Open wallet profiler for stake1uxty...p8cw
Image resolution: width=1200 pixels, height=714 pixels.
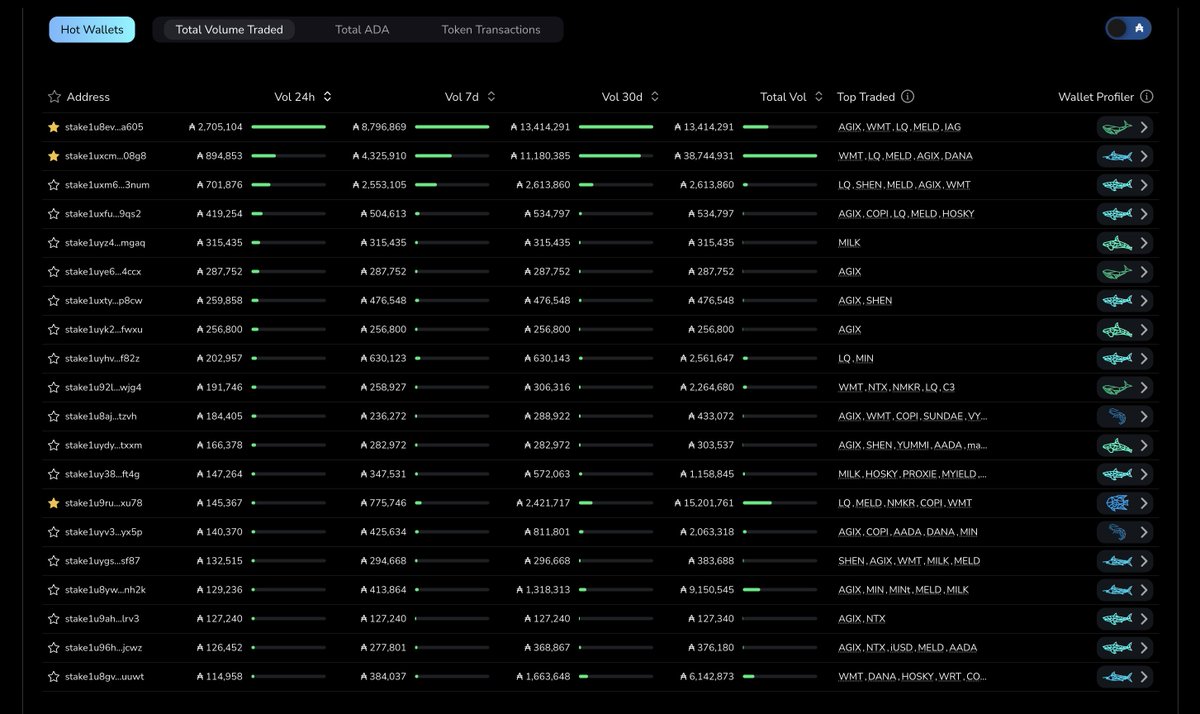[x=1125, y=301]
